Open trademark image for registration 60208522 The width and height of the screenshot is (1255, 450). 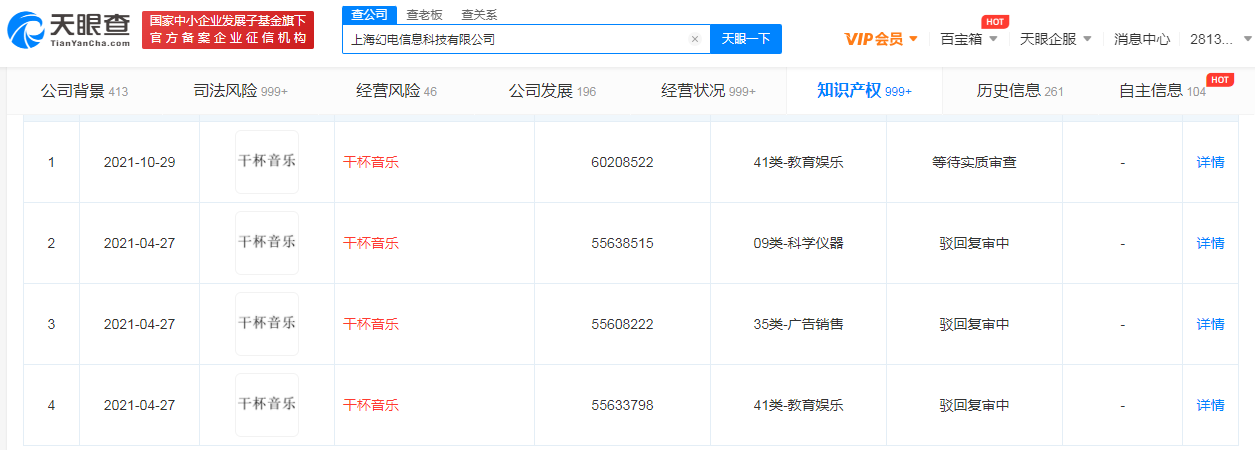point(267,162)
